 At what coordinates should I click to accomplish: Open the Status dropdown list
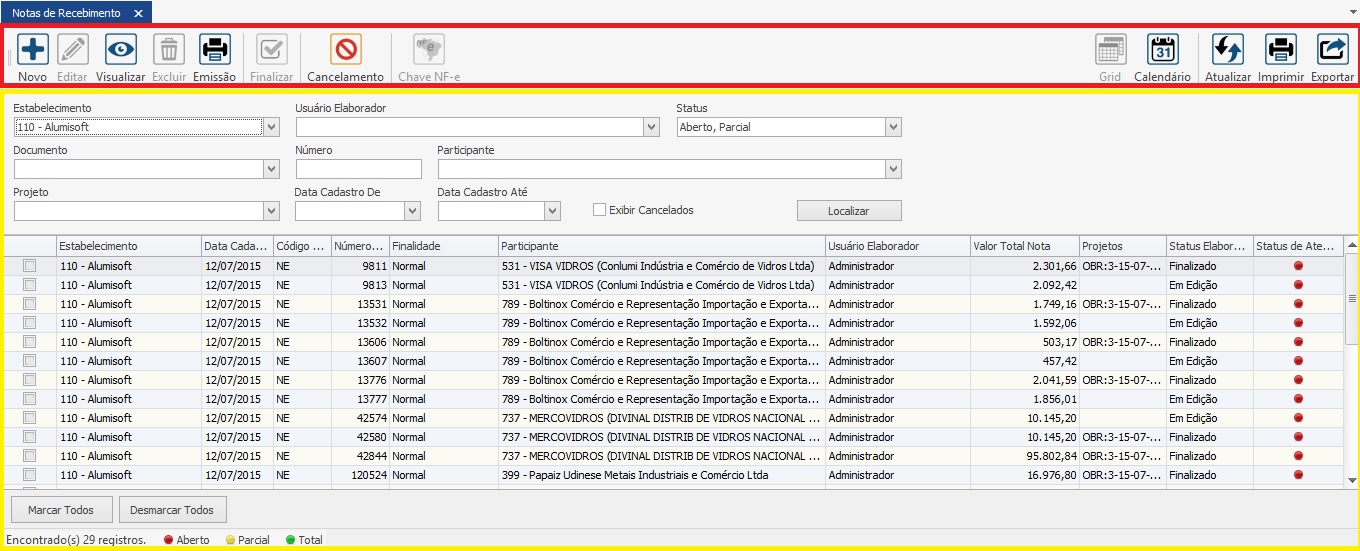pyautogui.click(x=893, y=127)
